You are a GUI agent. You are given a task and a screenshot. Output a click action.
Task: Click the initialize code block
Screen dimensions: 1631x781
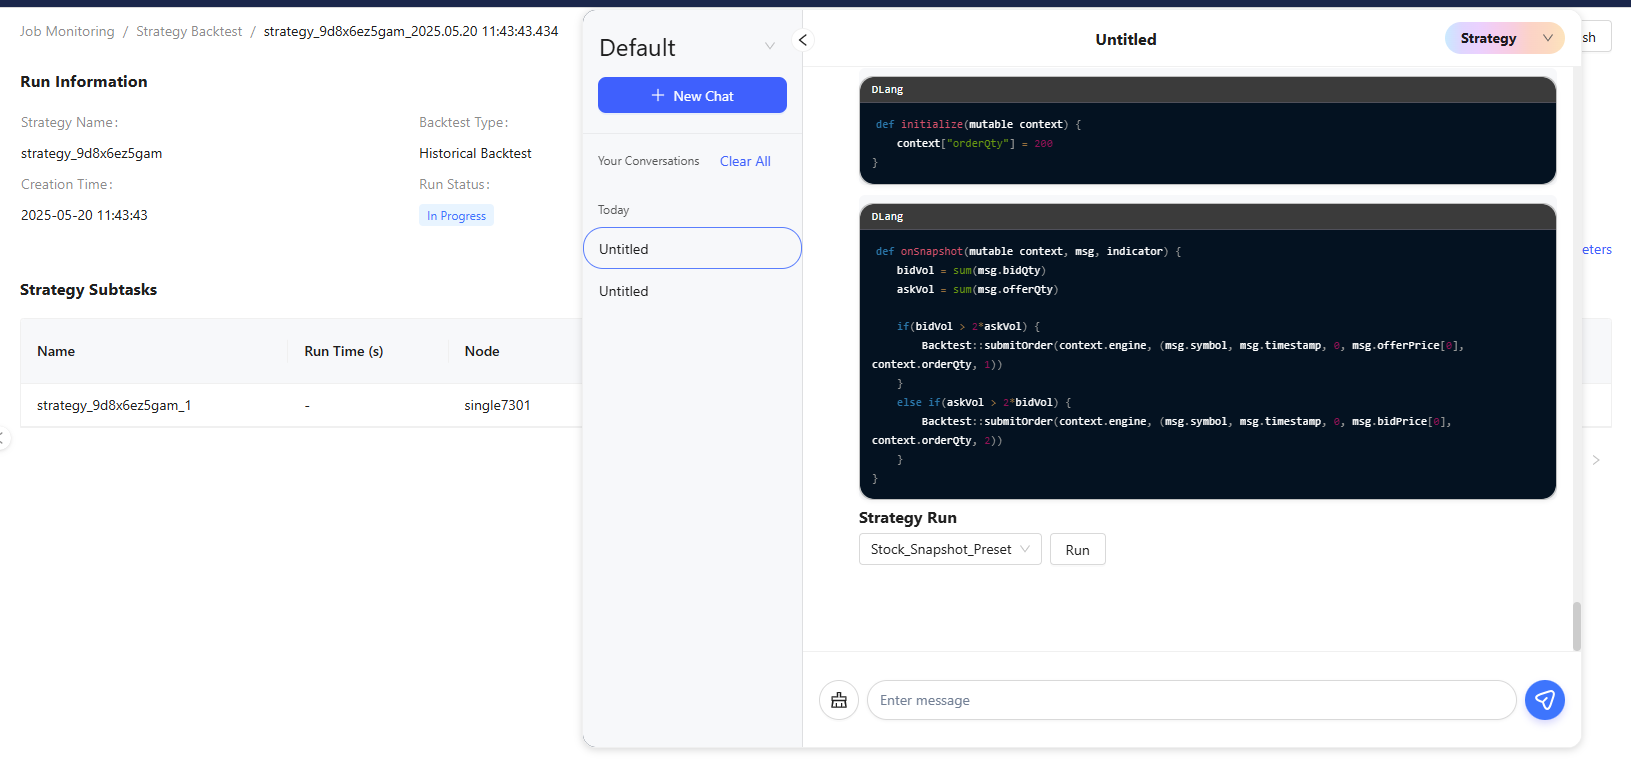point(1207,130)
